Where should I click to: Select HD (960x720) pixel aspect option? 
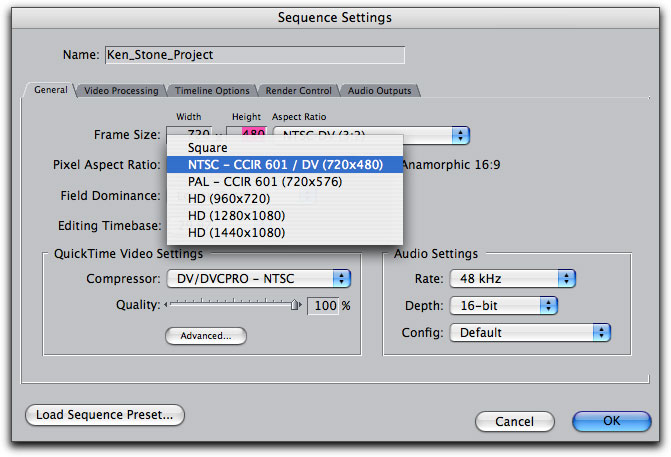point(228,198)
